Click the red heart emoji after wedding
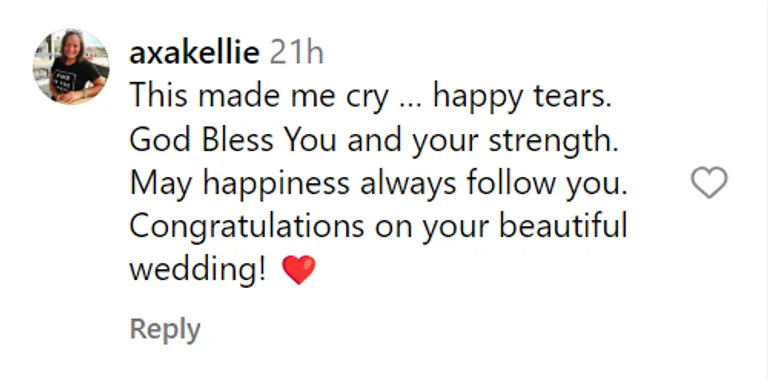The height and width of the screenshot is (379, 768). pyautogui.click(x=299, y=270)
